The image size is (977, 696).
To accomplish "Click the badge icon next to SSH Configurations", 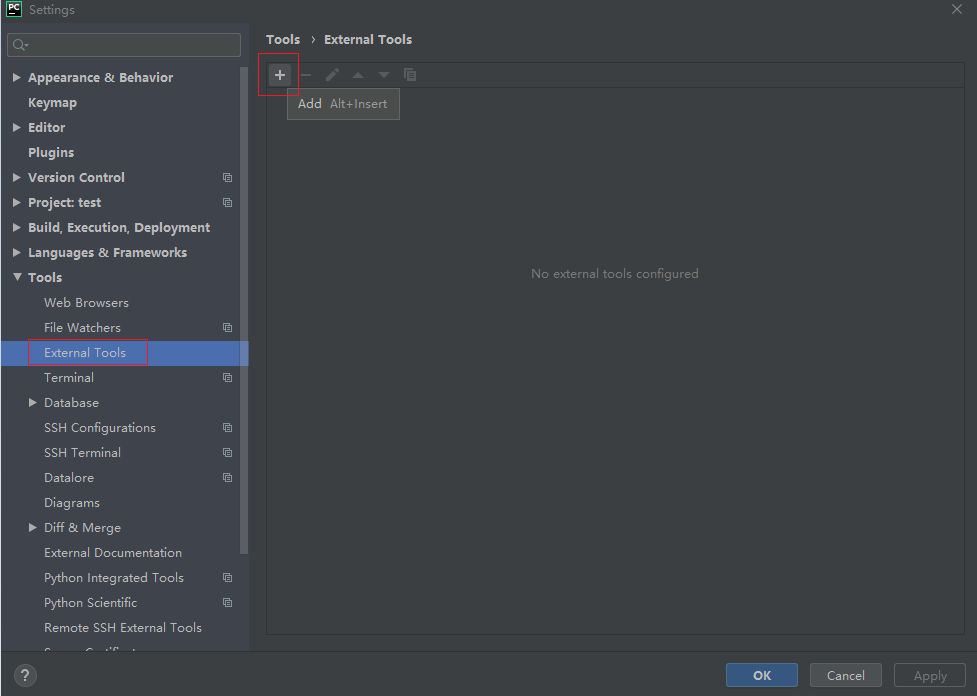I will coord(227,427).
